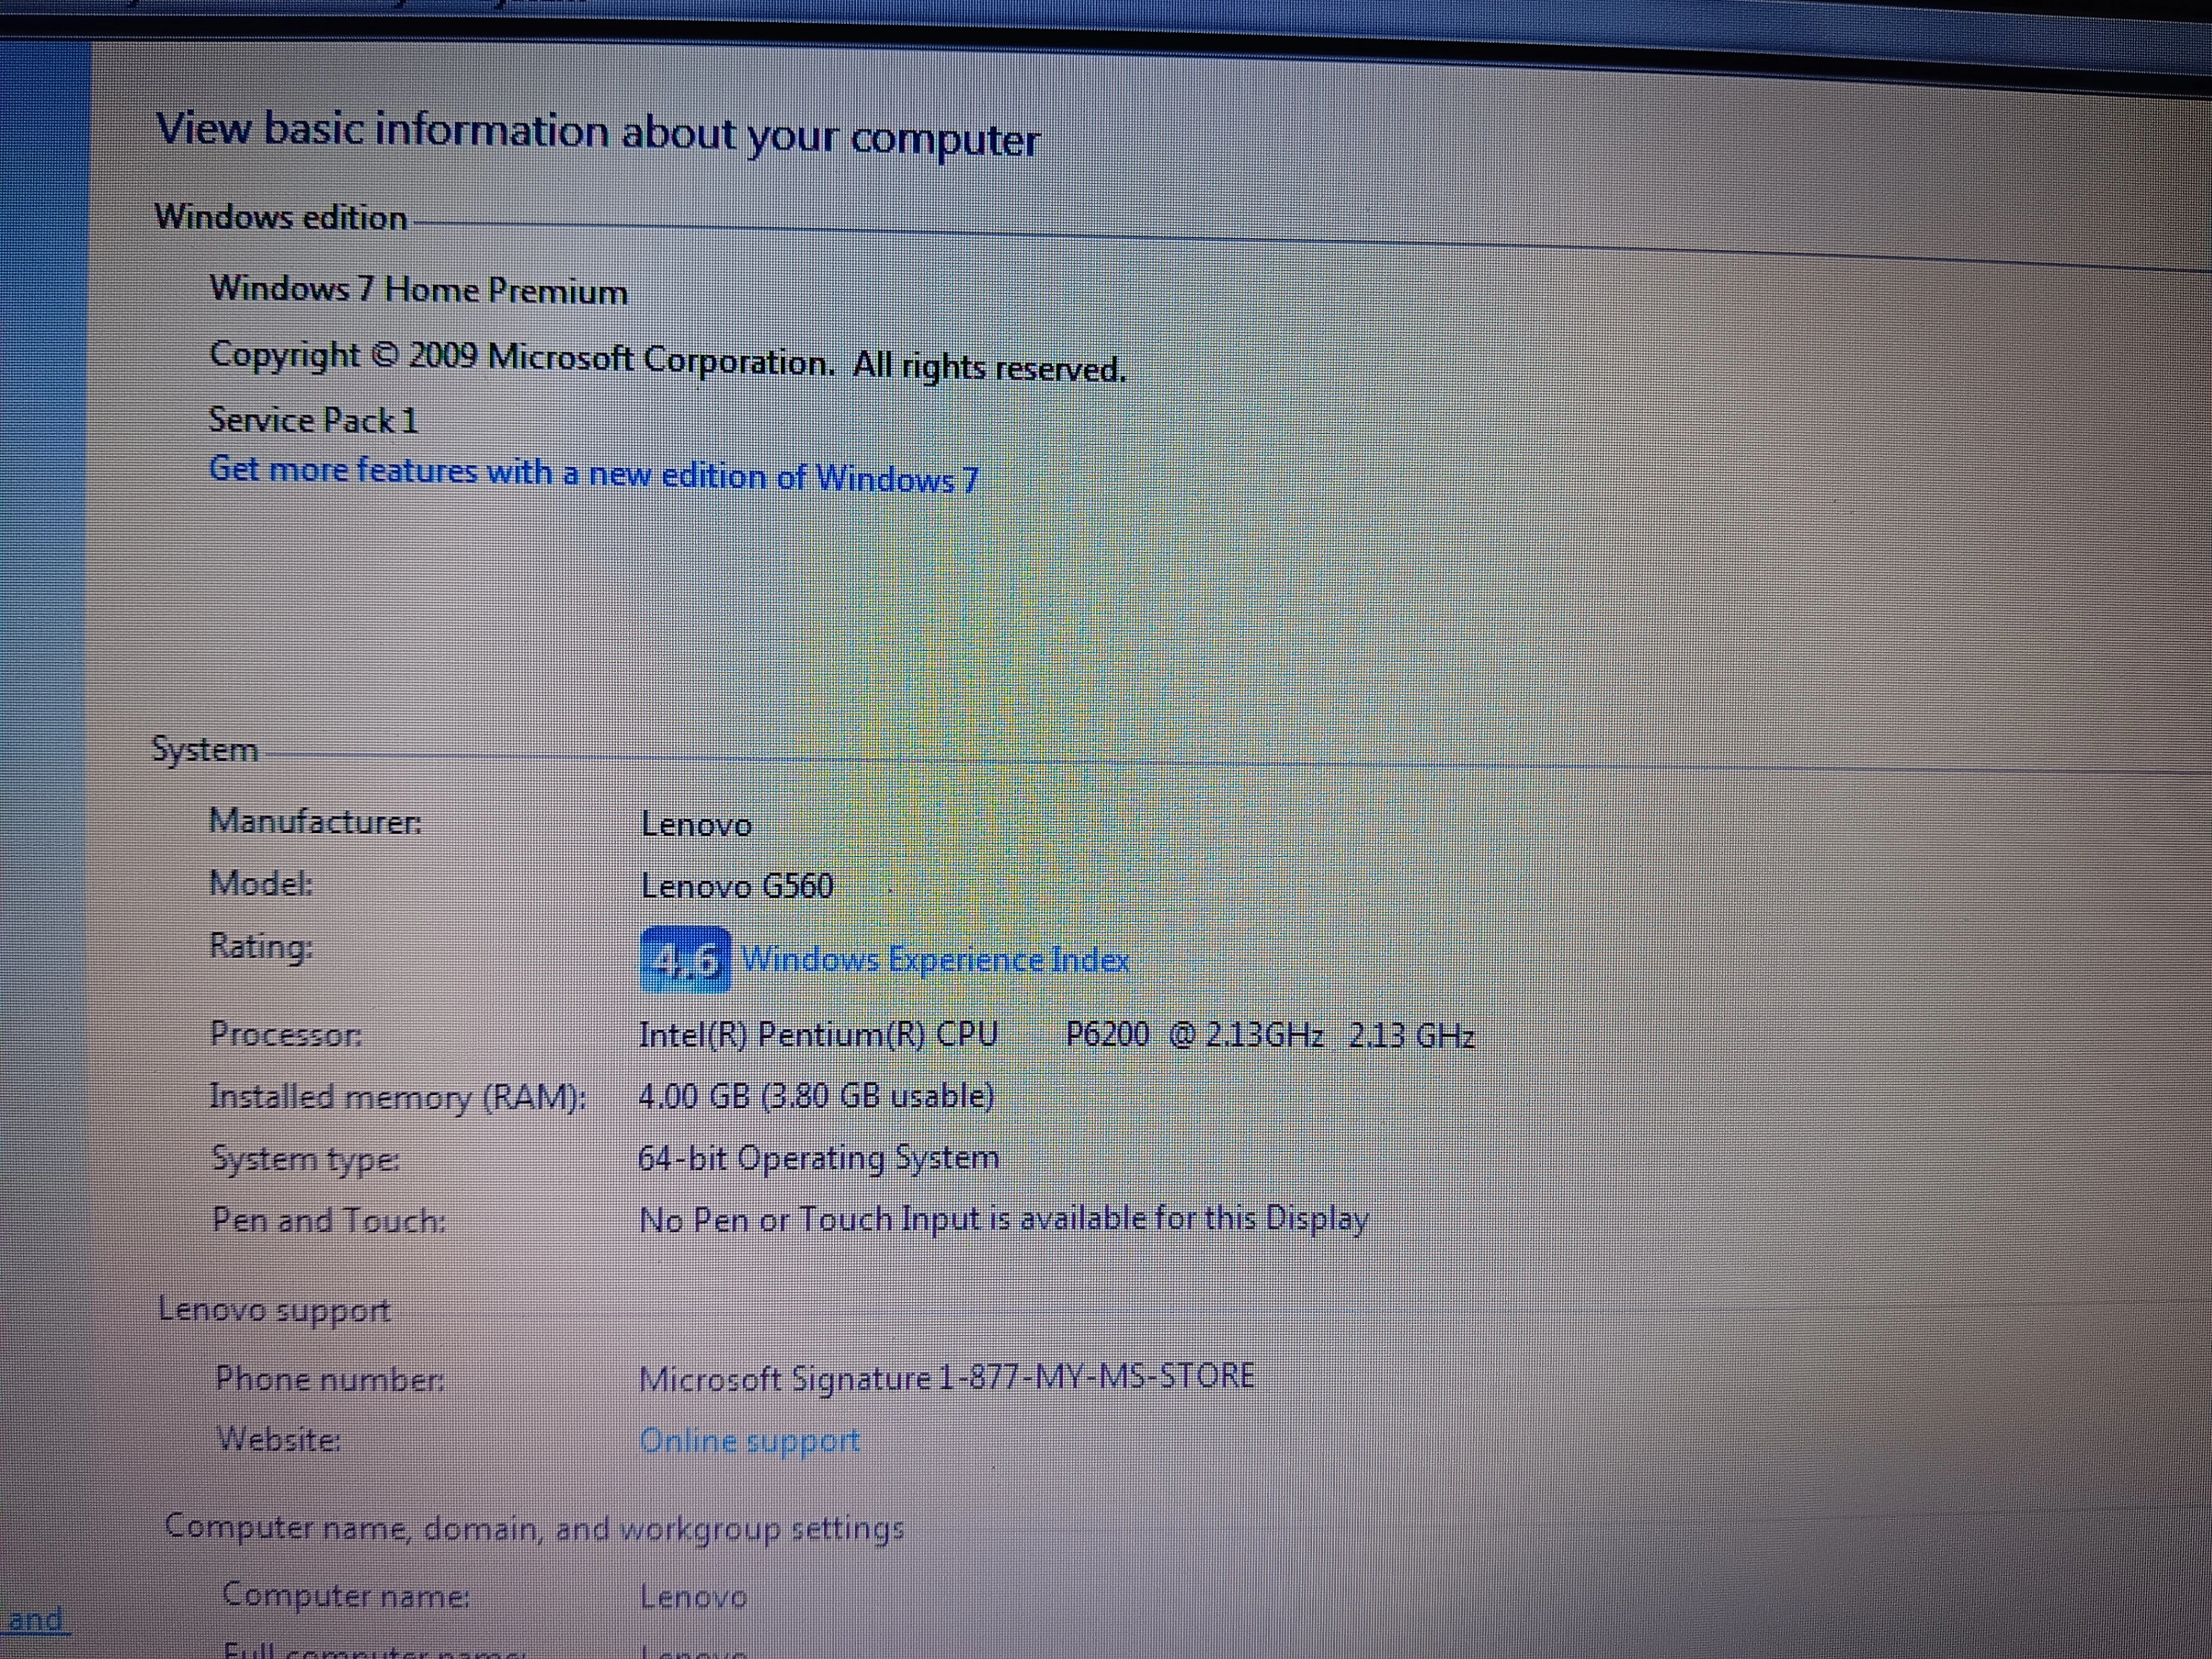Click the 'and' link in left pane
The height and width of the screenshot is (1659, 2212).
coord(35,1619)
